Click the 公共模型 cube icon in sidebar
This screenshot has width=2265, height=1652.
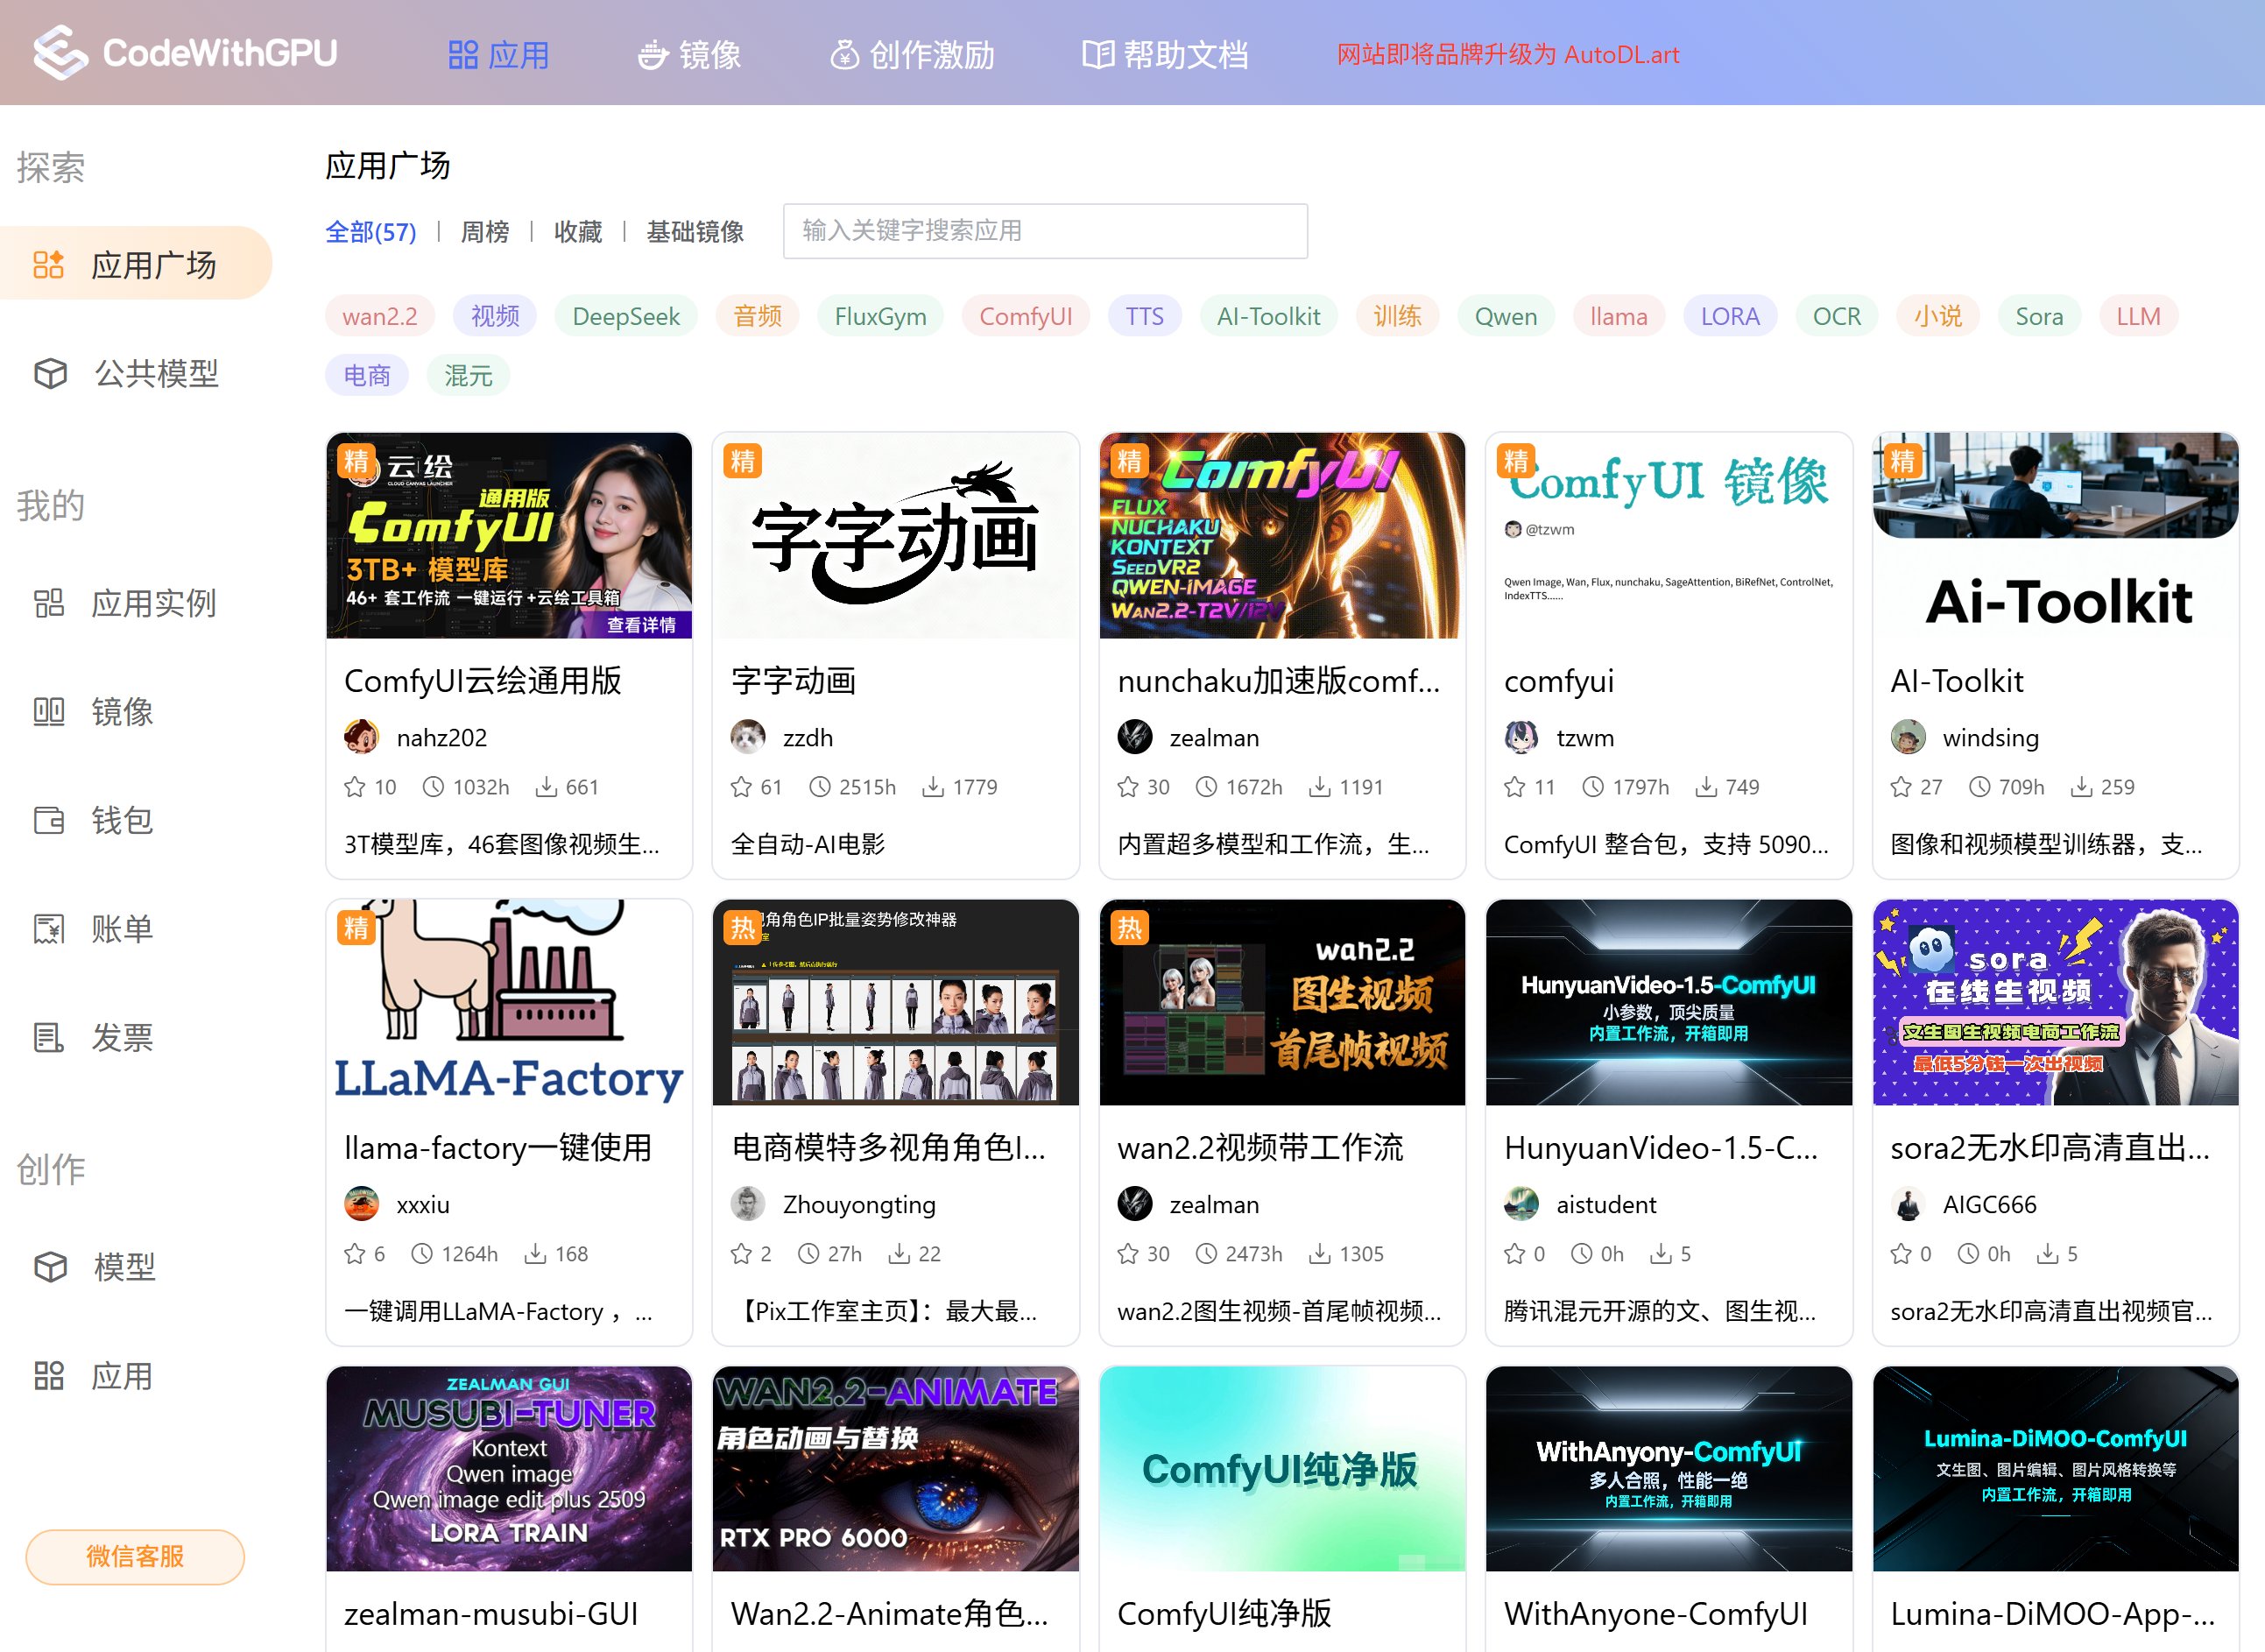51,373
